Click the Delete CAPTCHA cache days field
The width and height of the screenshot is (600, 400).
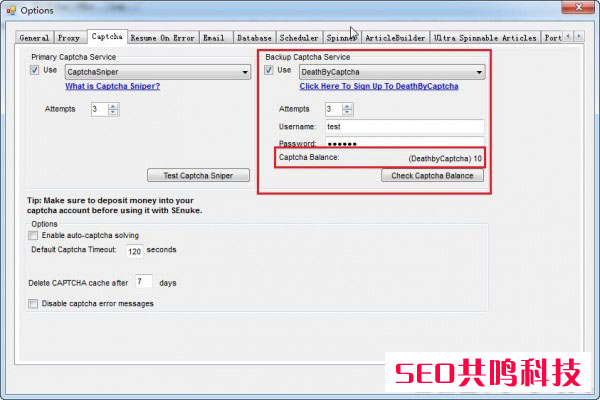point(144,282)
